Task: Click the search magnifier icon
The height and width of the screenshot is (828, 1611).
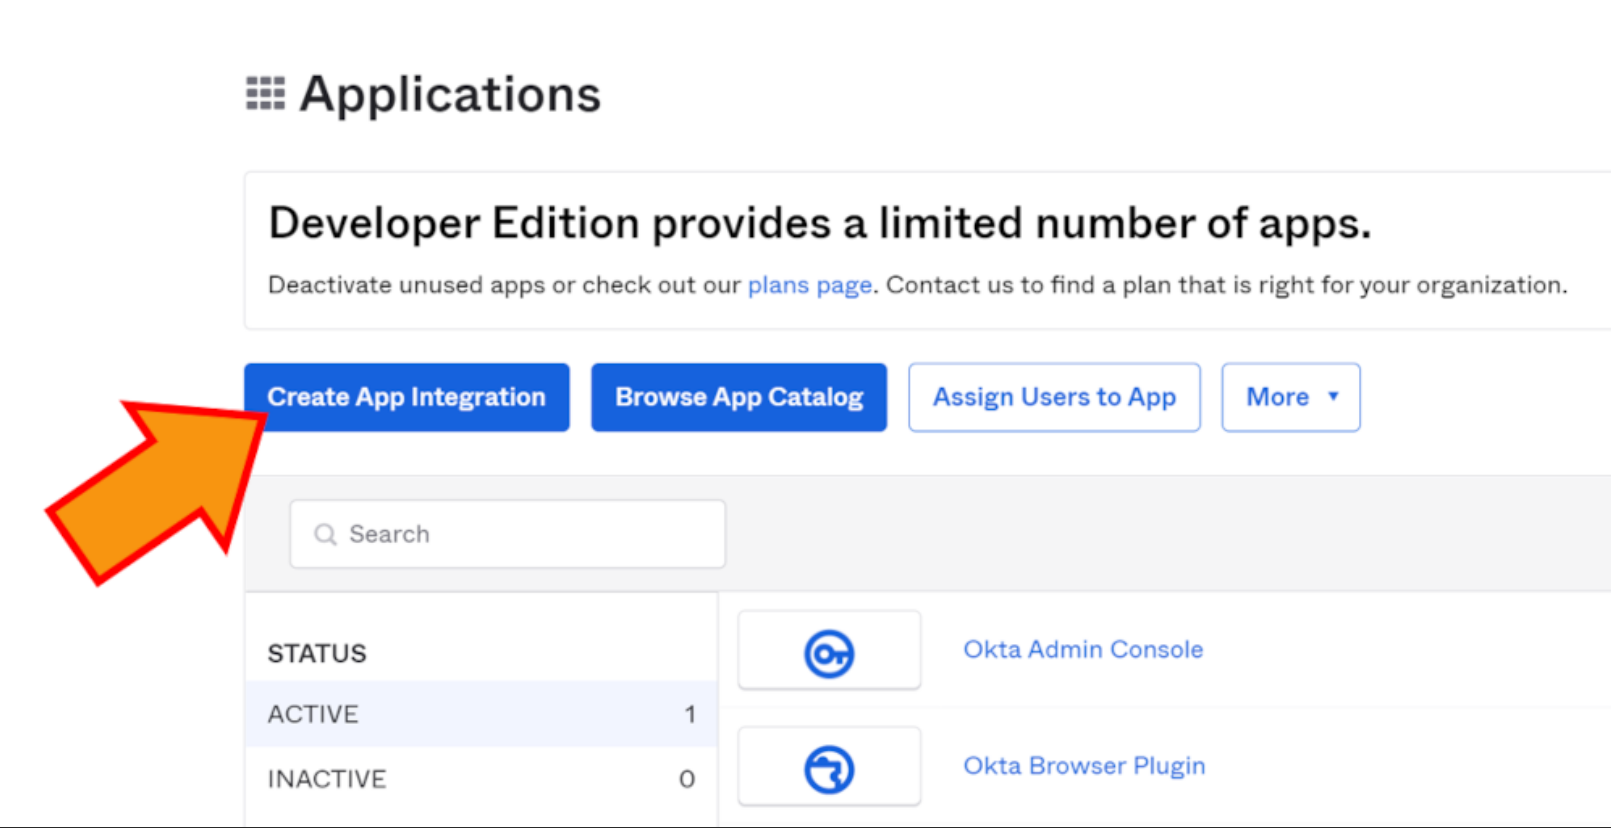Action: pyautogui.click(x=325, y=534)
